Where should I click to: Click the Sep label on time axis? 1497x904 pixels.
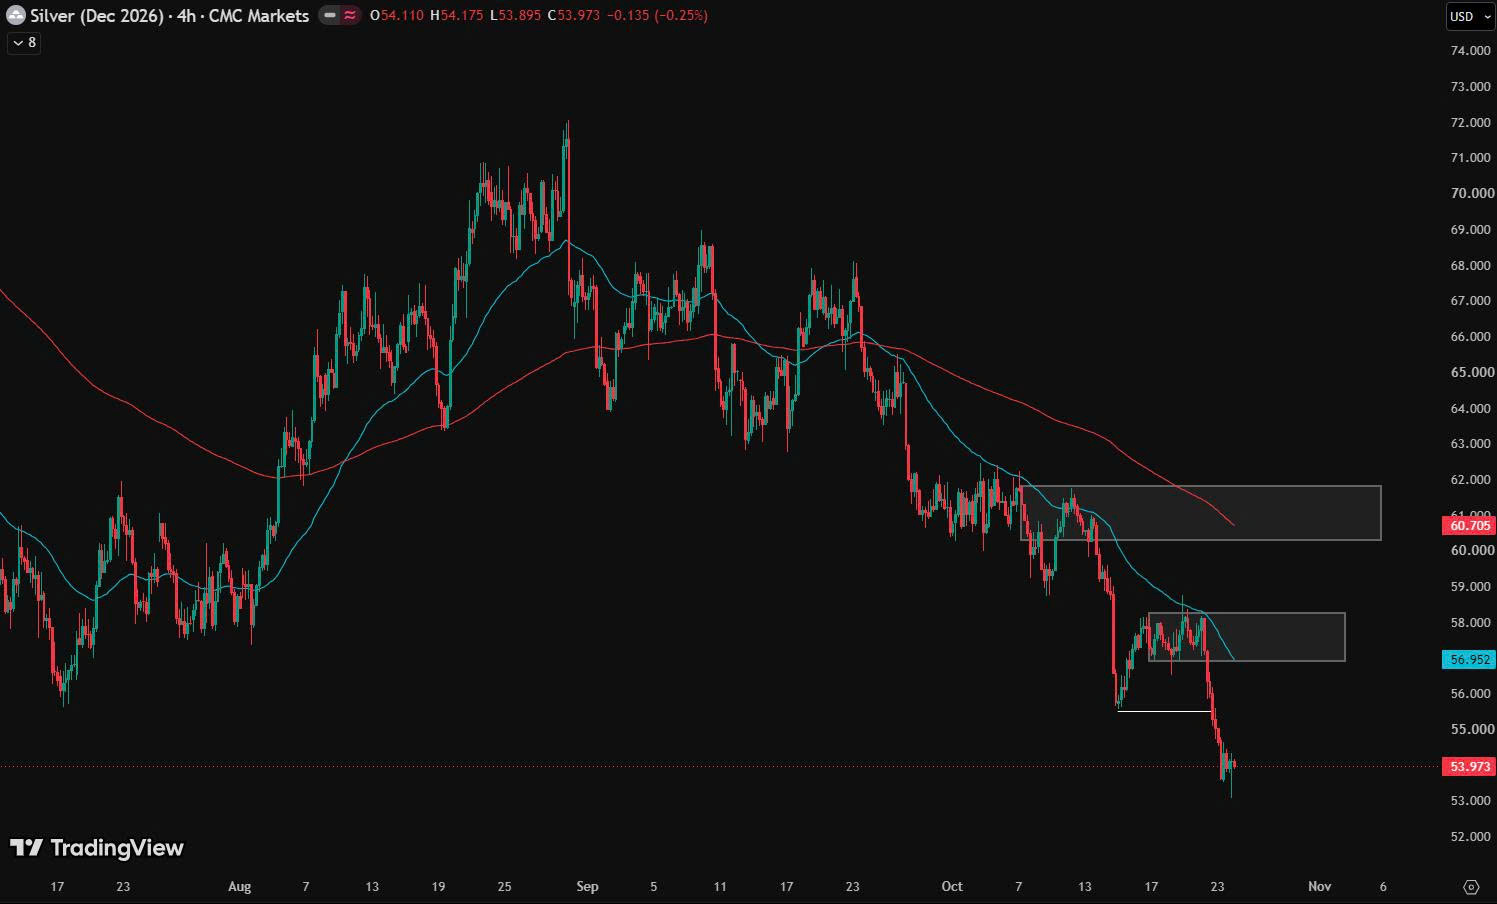point(587,886)
